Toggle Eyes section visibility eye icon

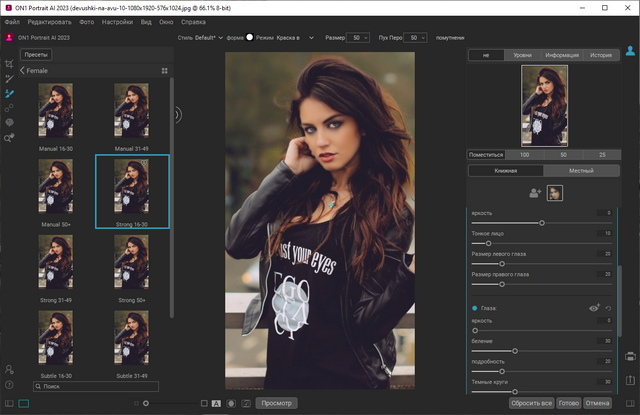(593, 309)
